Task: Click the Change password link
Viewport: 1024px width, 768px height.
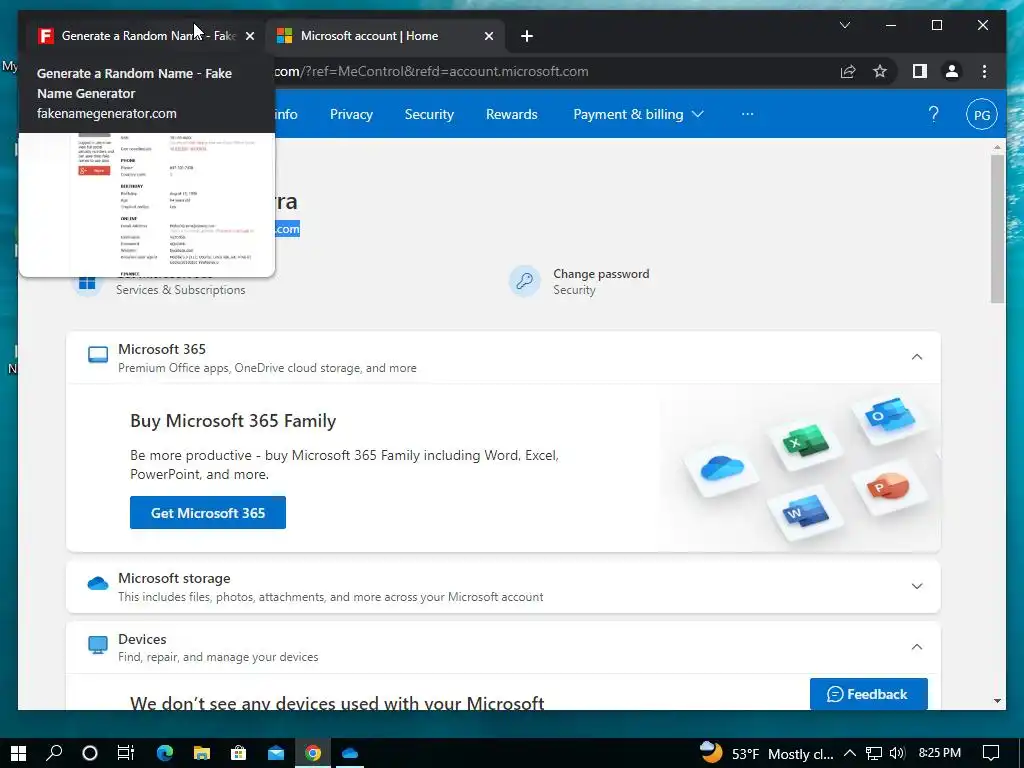Action: coord(601,274)
